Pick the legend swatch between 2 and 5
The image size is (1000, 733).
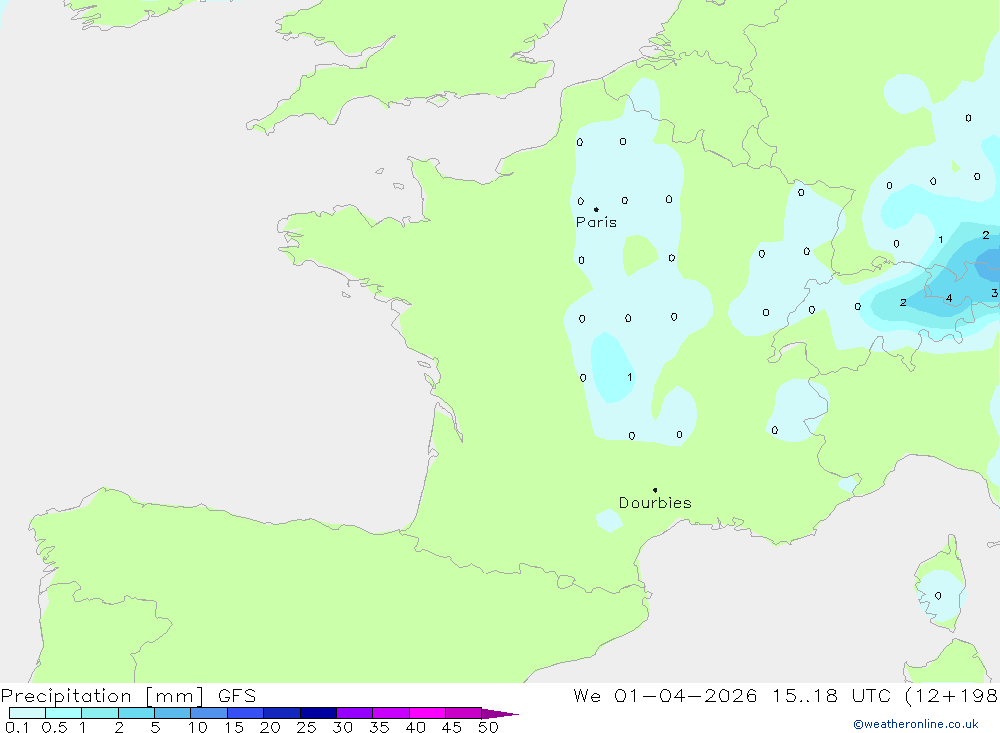point(136,714)
